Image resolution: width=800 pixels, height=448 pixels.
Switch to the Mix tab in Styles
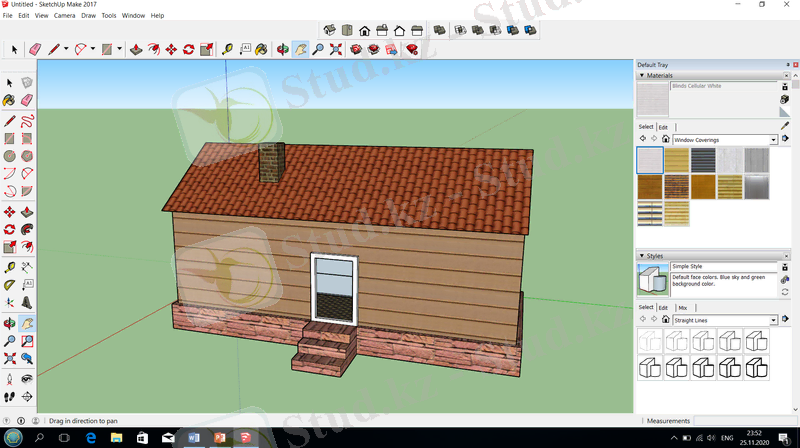click(682, 307)
